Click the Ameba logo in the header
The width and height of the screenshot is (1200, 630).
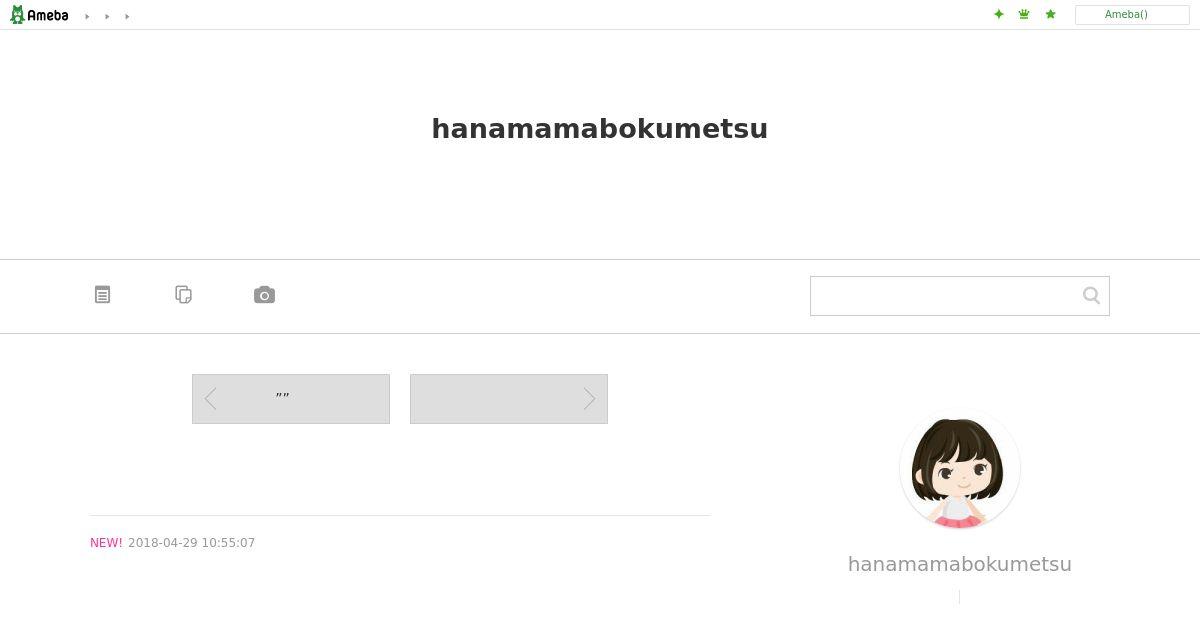coord(39,15)
